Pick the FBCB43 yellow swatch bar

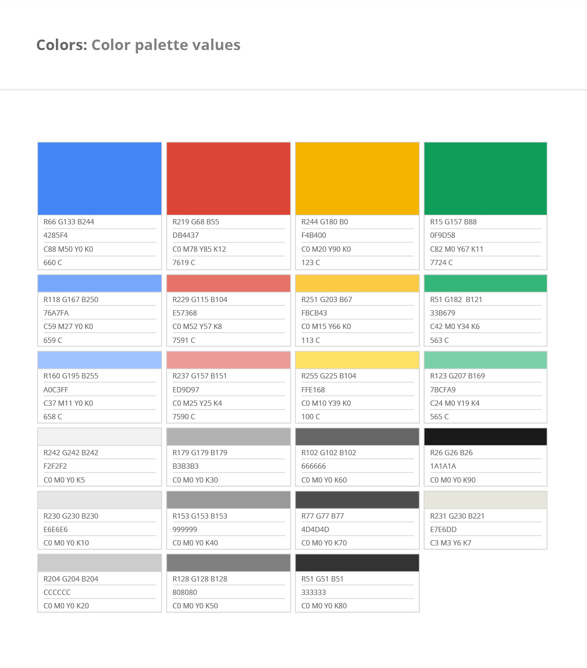pos(357,283)
